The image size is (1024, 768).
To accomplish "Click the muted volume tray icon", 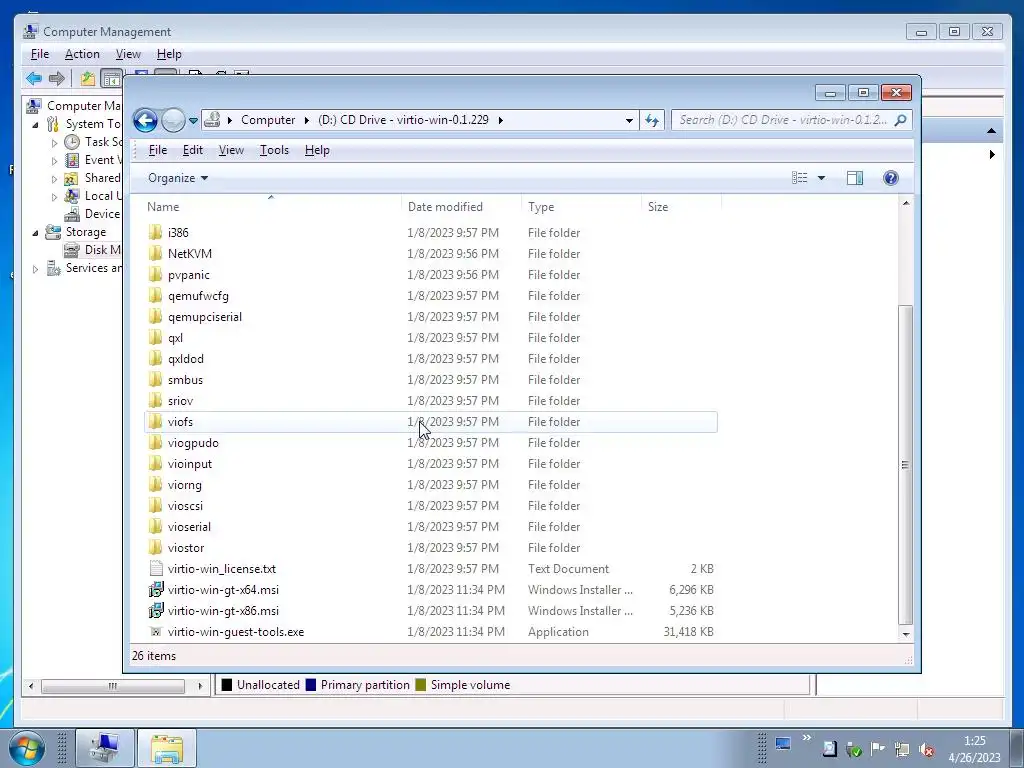I will (925, 749).
